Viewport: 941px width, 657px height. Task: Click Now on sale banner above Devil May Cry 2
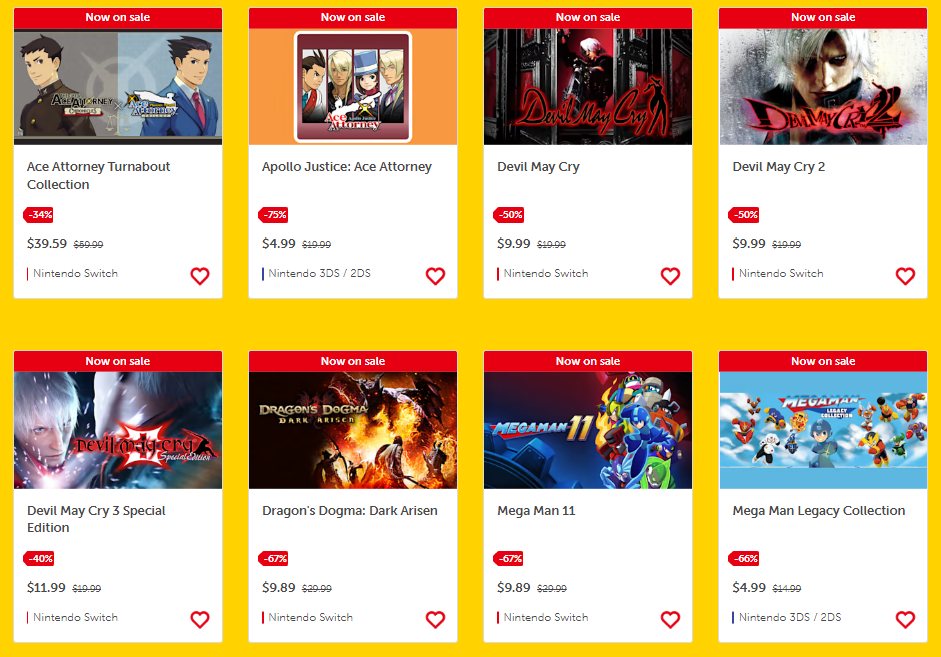(x=823, y=17)
